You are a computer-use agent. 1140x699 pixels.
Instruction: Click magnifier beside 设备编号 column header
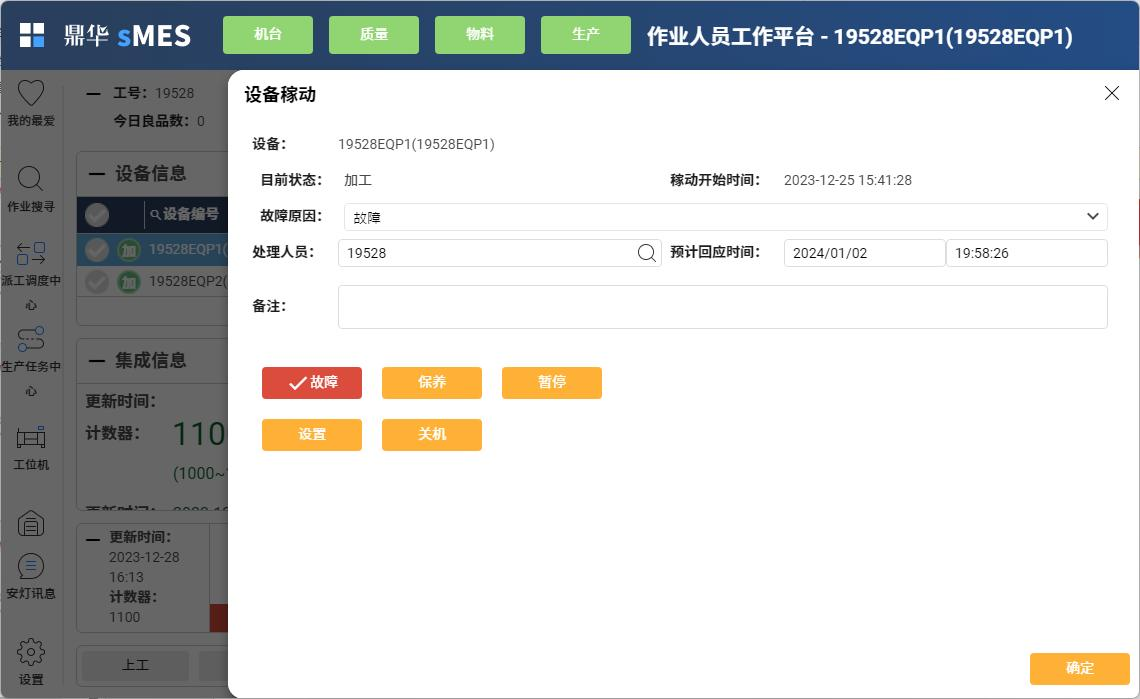[155, 214]
